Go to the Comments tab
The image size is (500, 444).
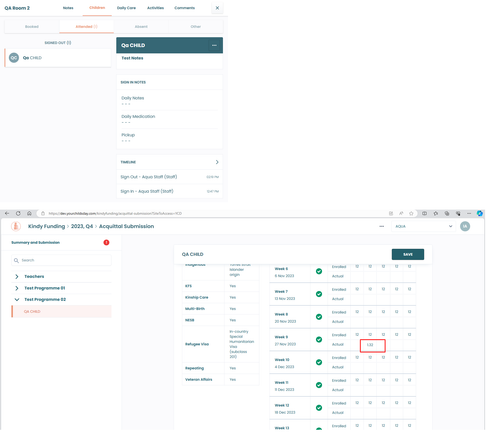tap(184, 8)
